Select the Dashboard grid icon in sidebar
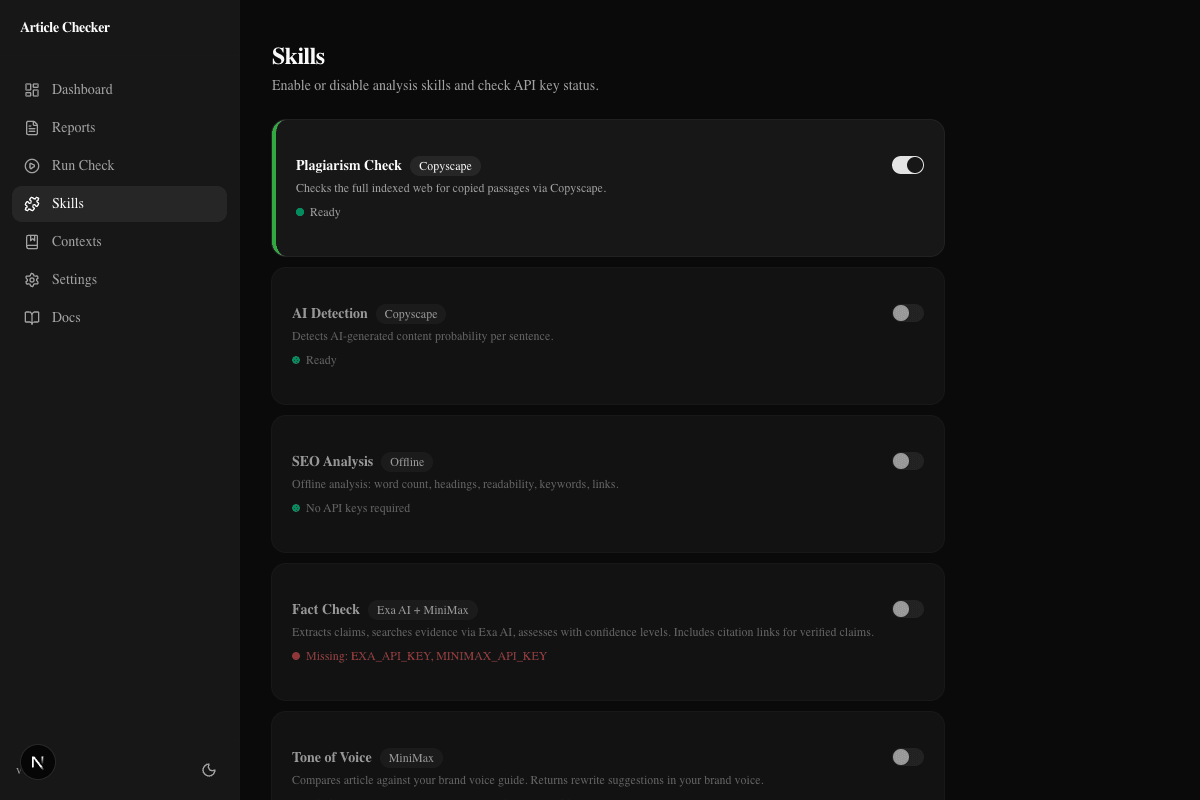The height and width of the screenshot is (800, 1200). [x=32, y=90]
